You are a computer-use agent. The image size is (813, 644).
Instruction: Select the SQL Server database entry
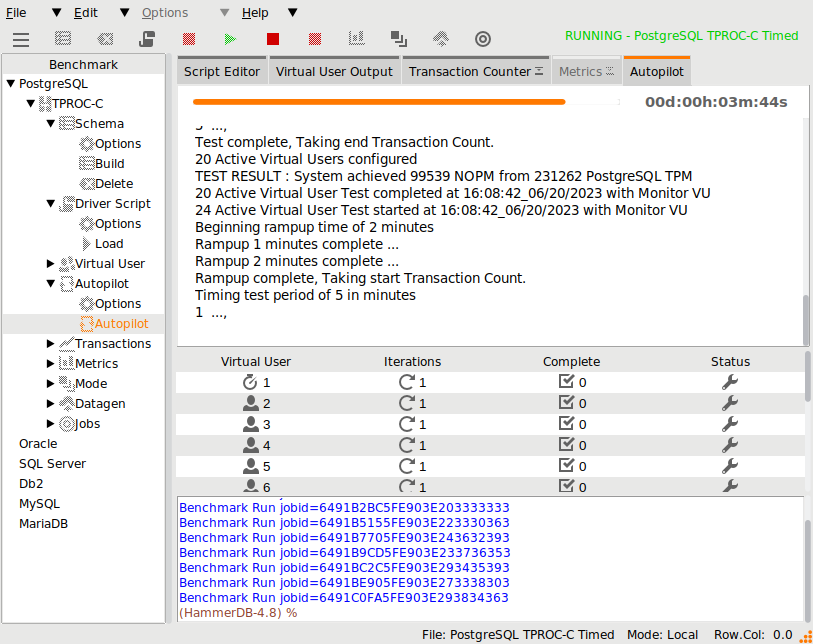tap(52, 464)
